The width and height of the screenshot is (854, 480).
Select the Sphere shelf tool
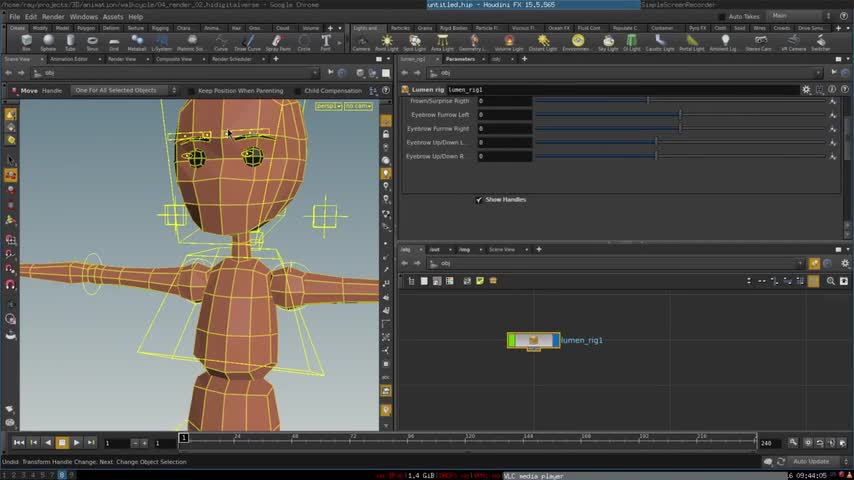(48, 42)
